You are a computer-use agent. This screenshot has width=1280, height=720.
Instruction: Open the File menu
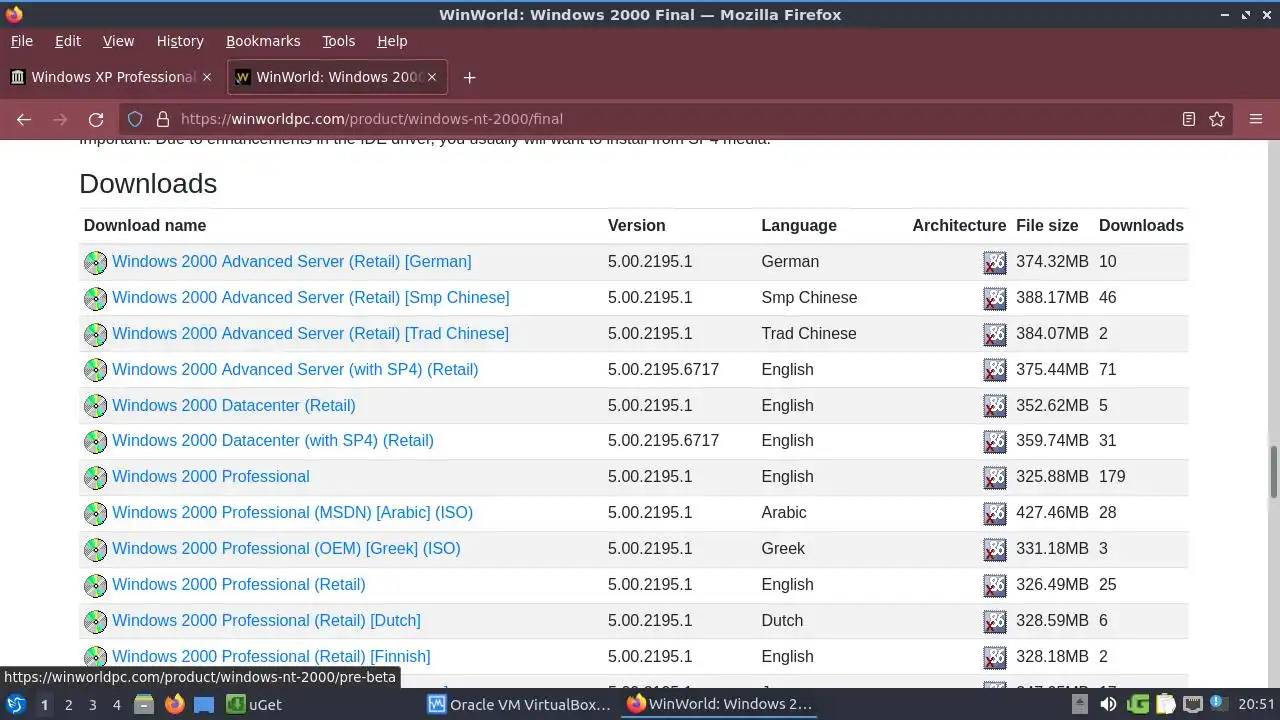[22, 41]
